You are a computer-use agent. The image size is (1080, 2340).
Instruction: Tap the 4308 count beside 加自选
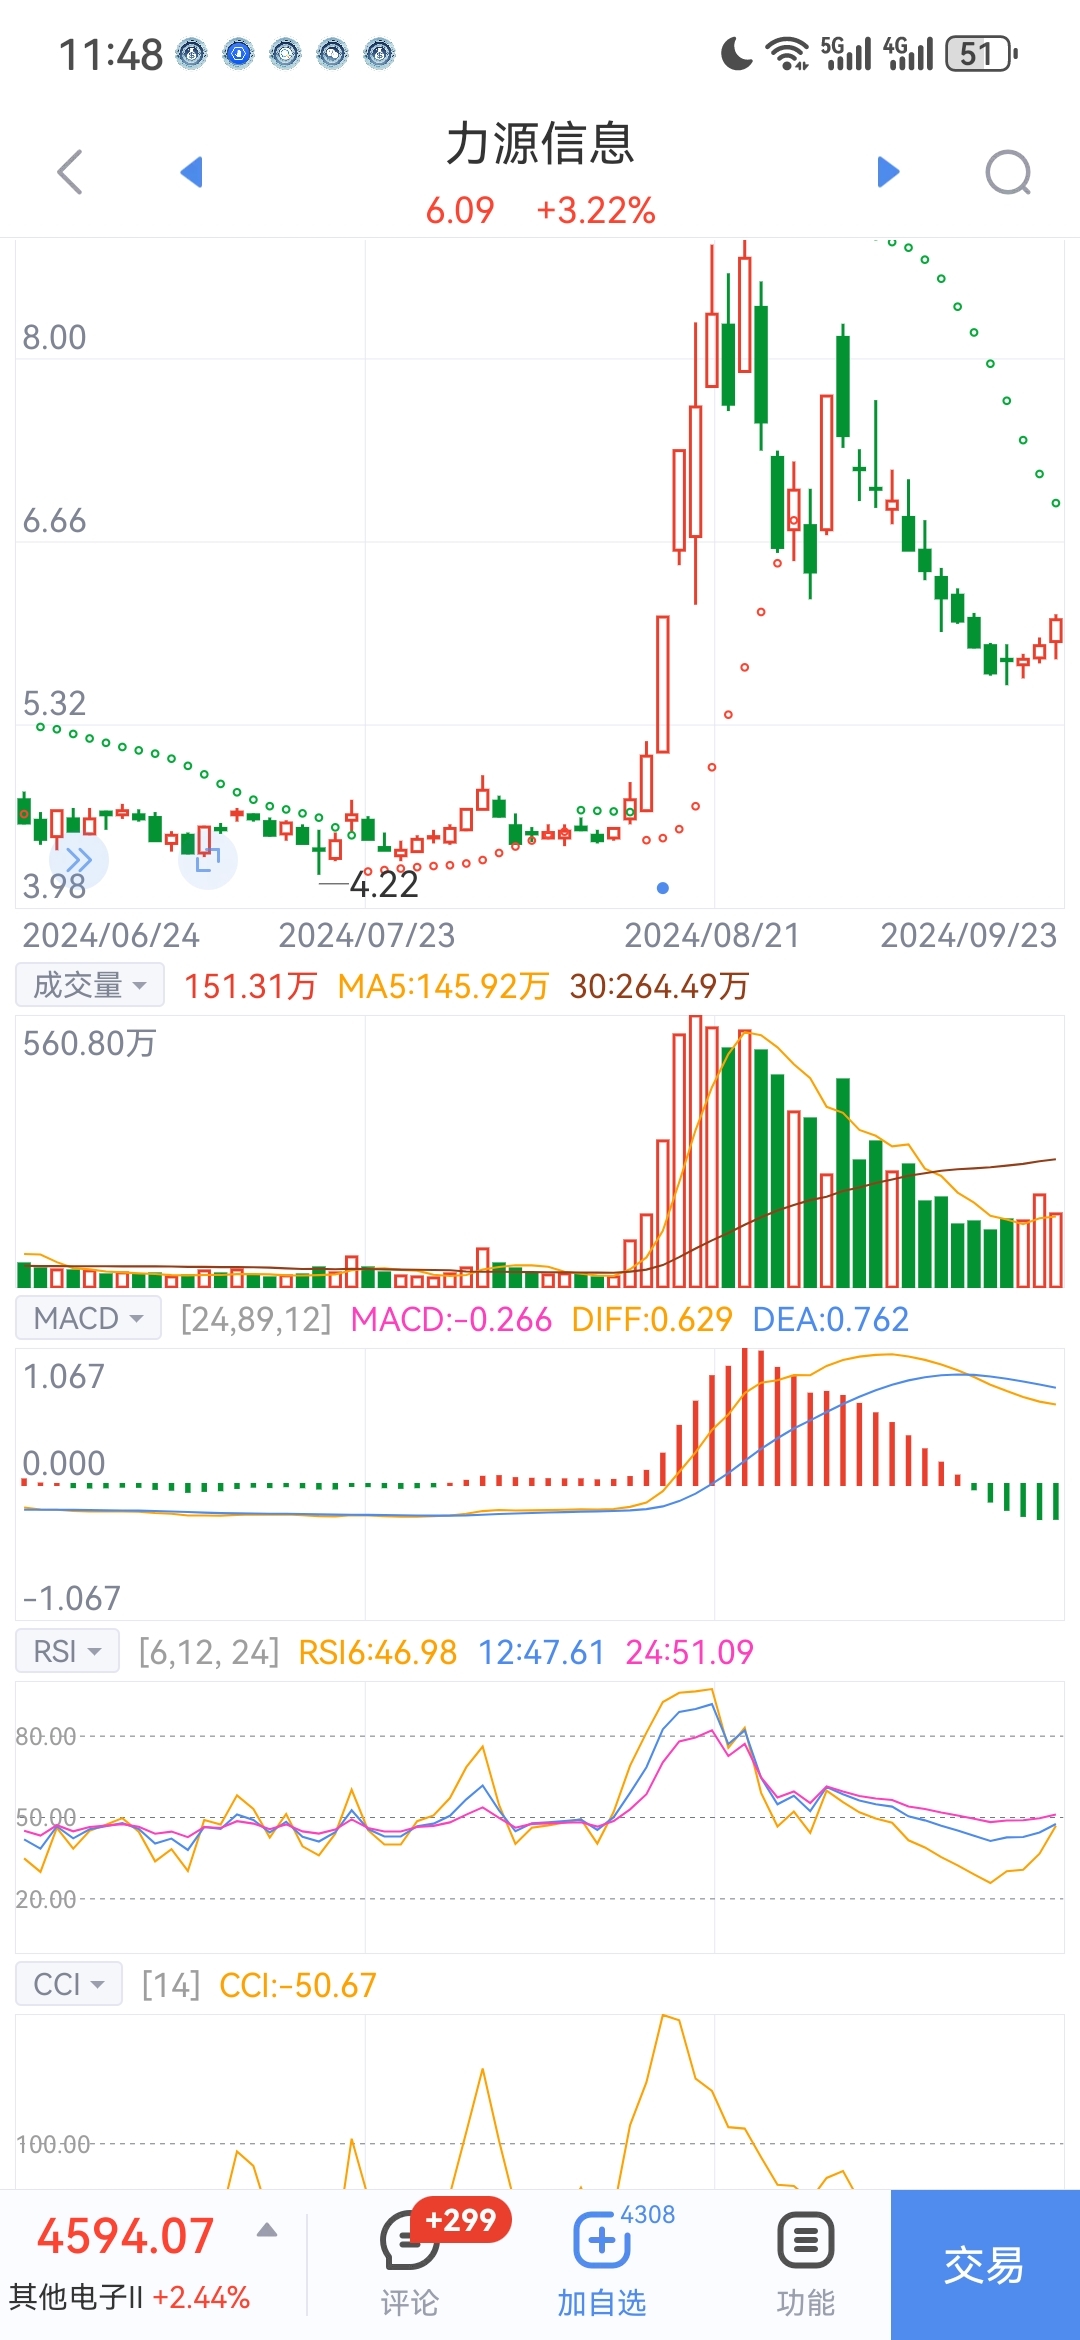pos(647,2214)
